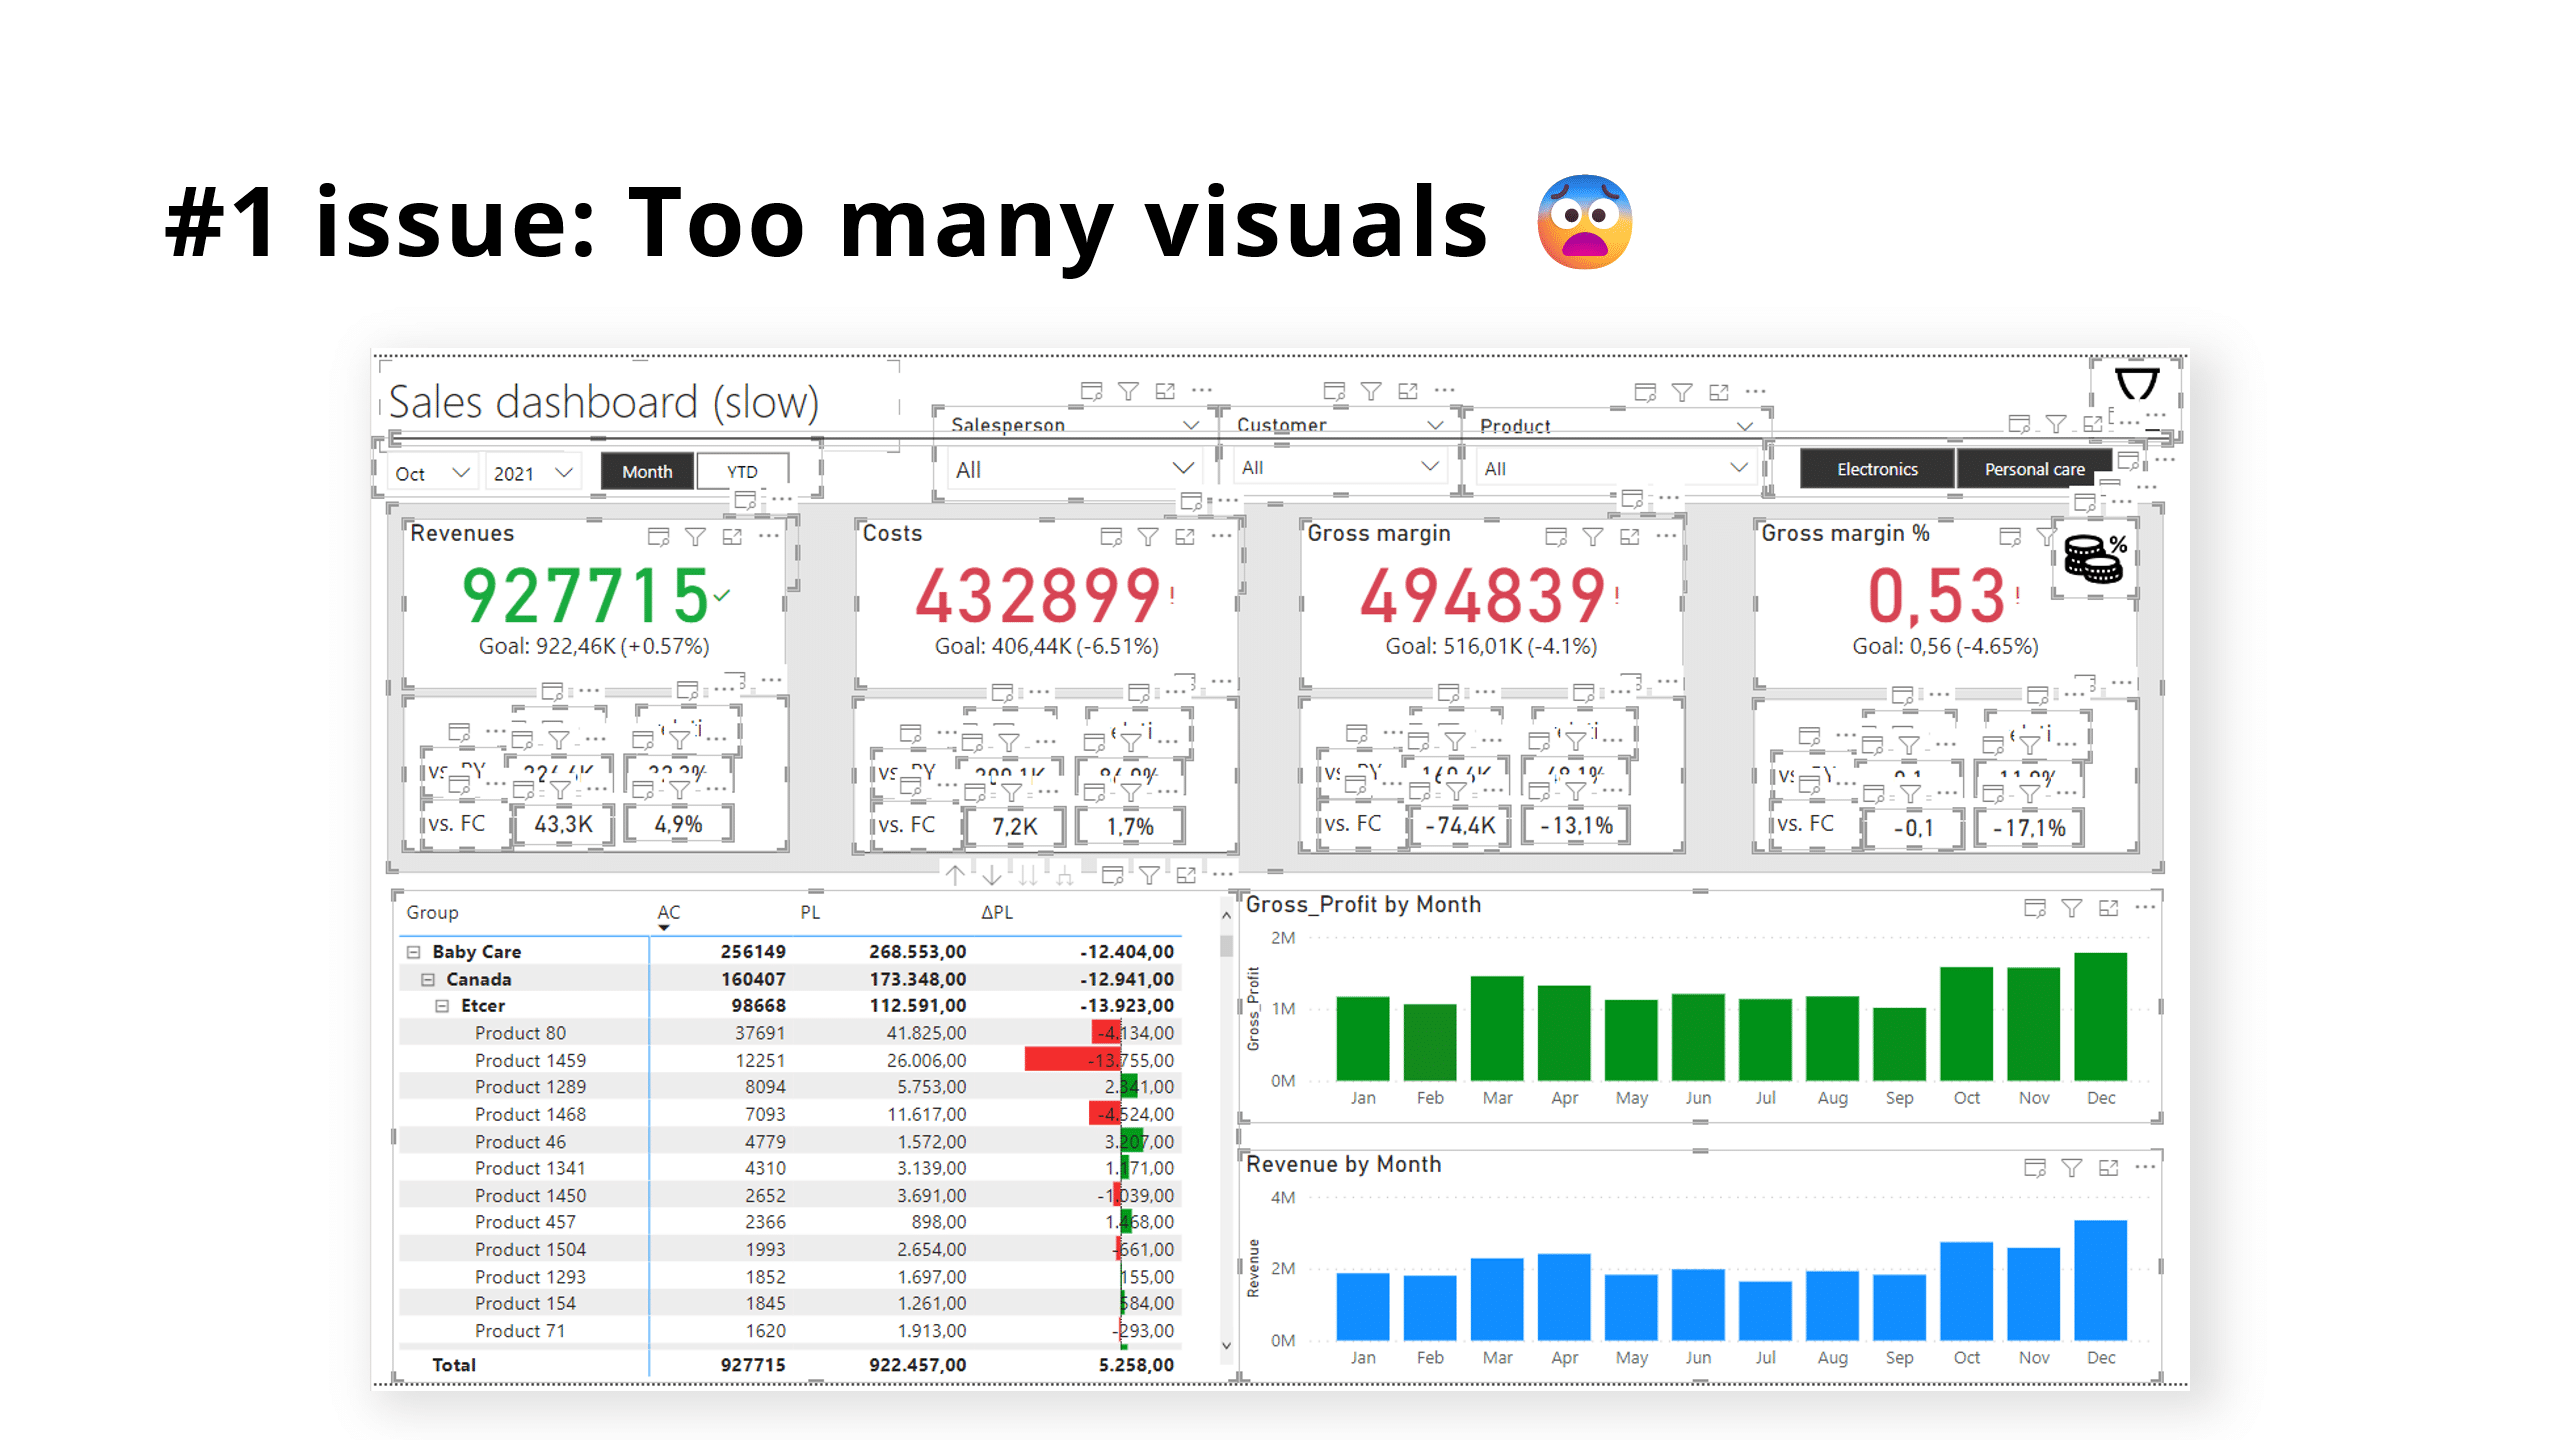The height and width of the screenshot is (1440, 2560).
Task: Collapse the Baby Care group row
Action: coord(414,951)
